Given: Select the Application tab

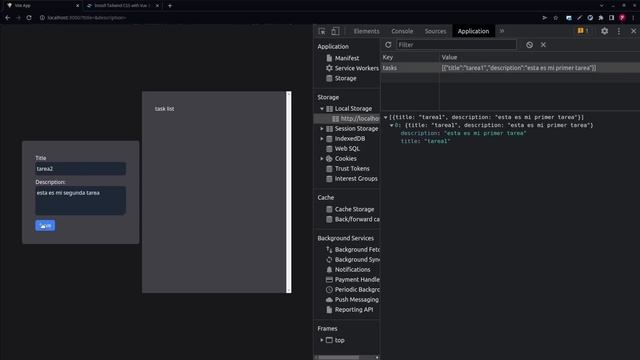Looking at the screenshot, I should [473, 31].
